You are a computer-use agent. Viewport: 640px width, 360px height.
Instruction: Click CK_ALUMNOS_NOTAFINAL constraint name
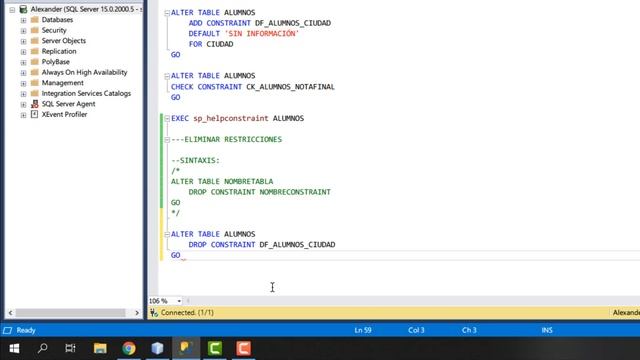pyautogui.click(x=290, y=87)
